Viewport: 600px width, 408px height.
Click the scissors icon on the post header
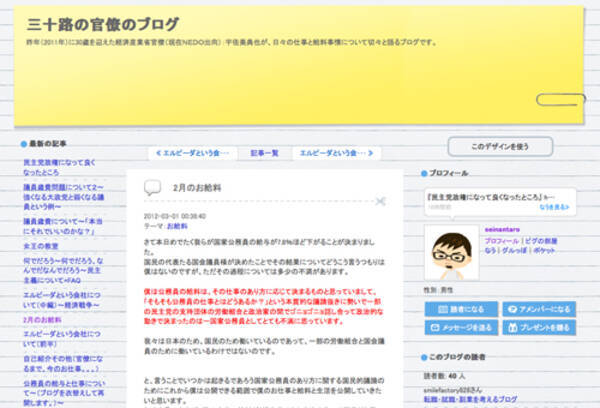pos(380,202)
